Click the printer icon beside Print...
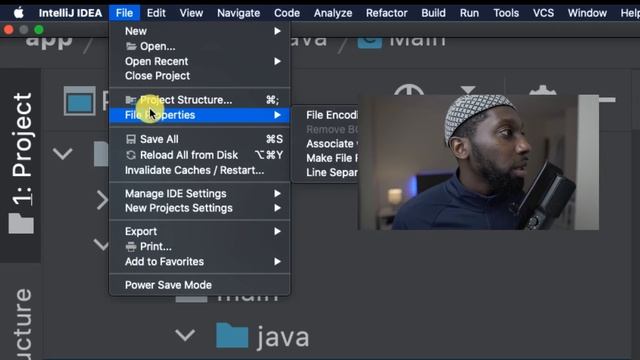The height and width of the screenshot is (360, 640). (131, 247)
